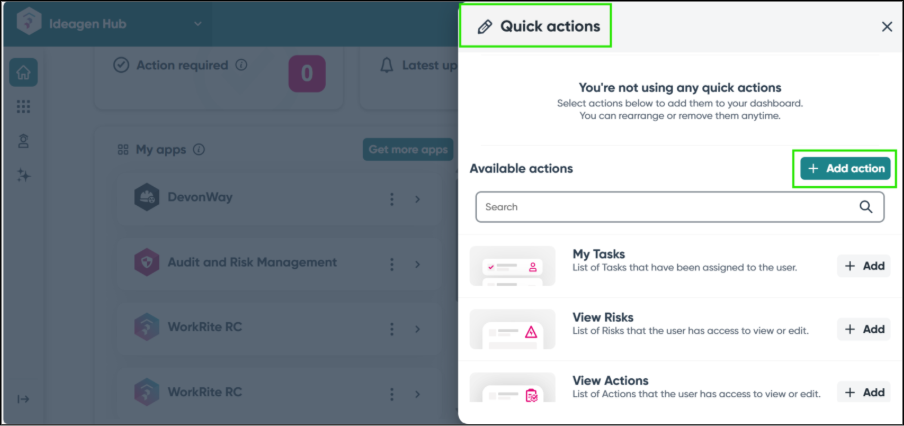Open the Ideagen Hub dropdown
The image size is (904, 426).
tap(197, 23)
